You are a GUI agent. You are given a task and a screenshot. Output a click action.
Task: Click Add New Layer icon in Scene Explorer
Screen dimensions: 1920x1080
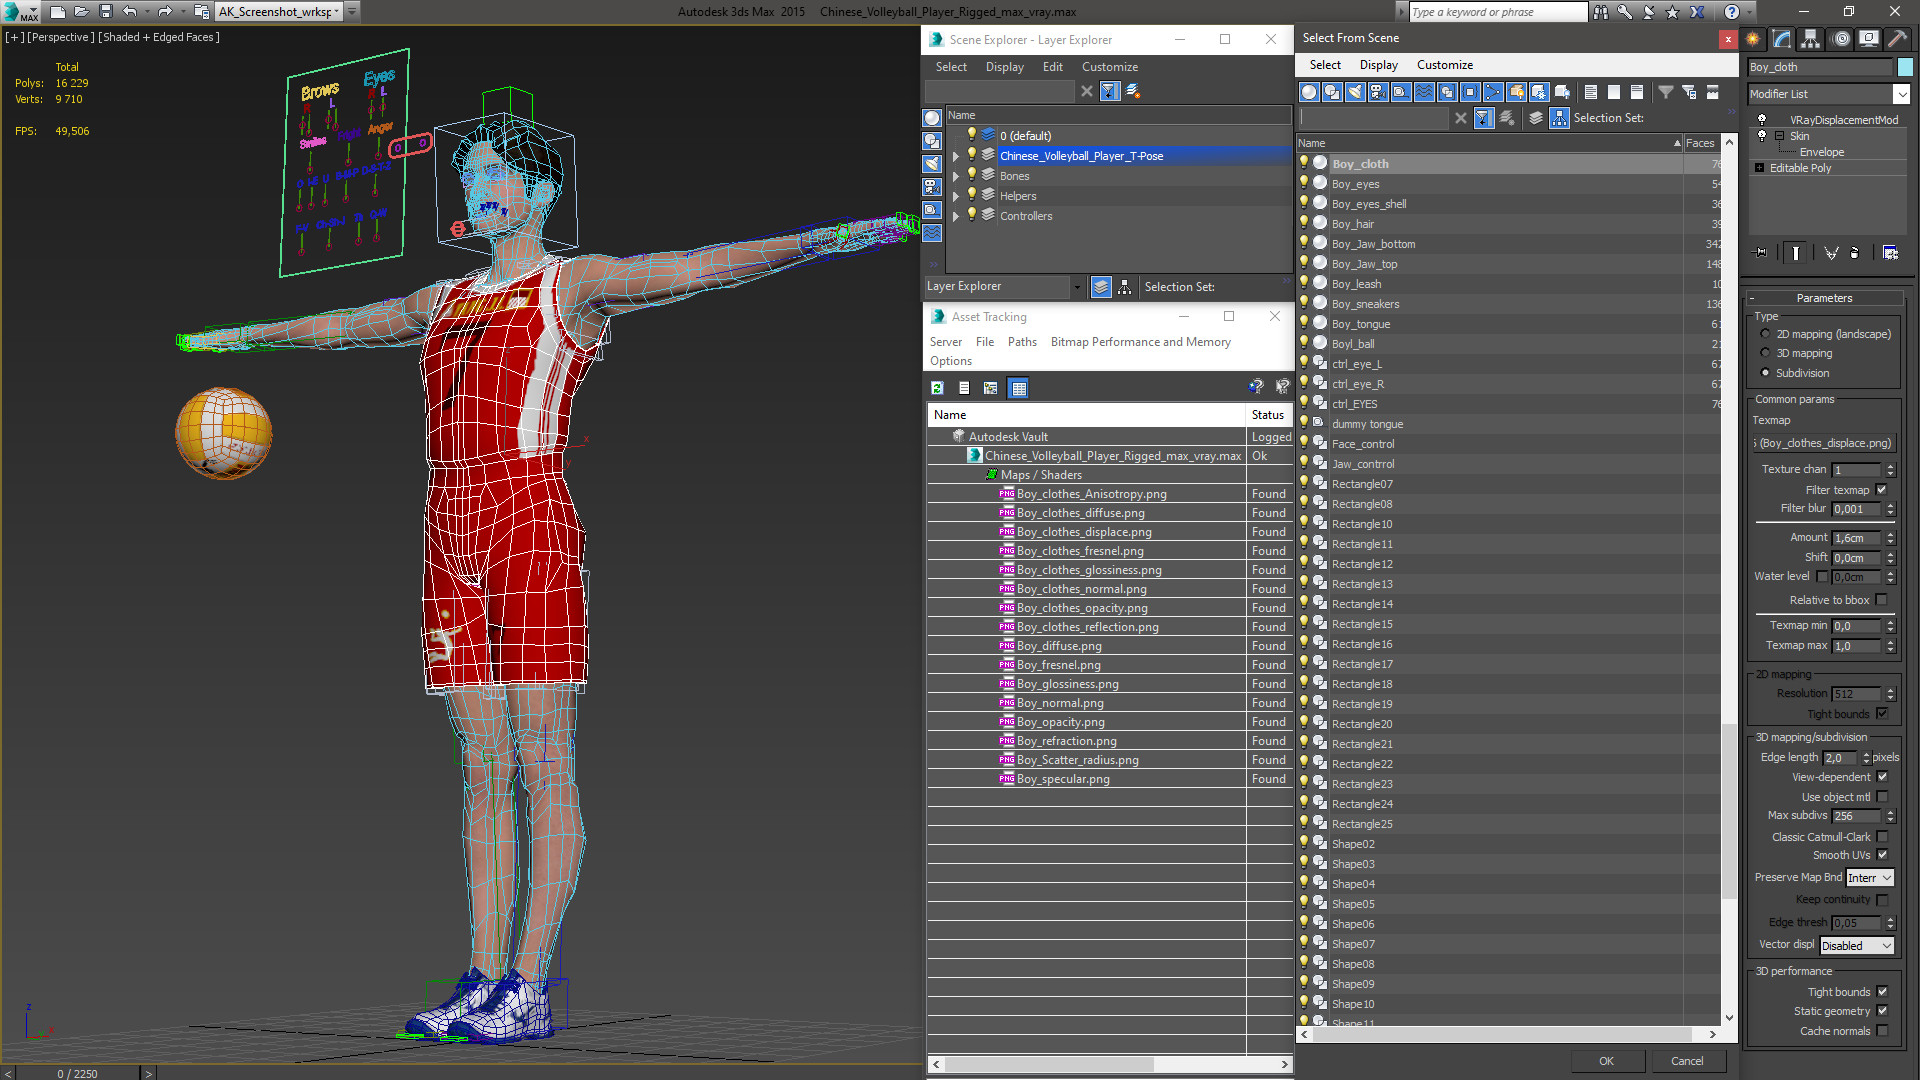1133,91
